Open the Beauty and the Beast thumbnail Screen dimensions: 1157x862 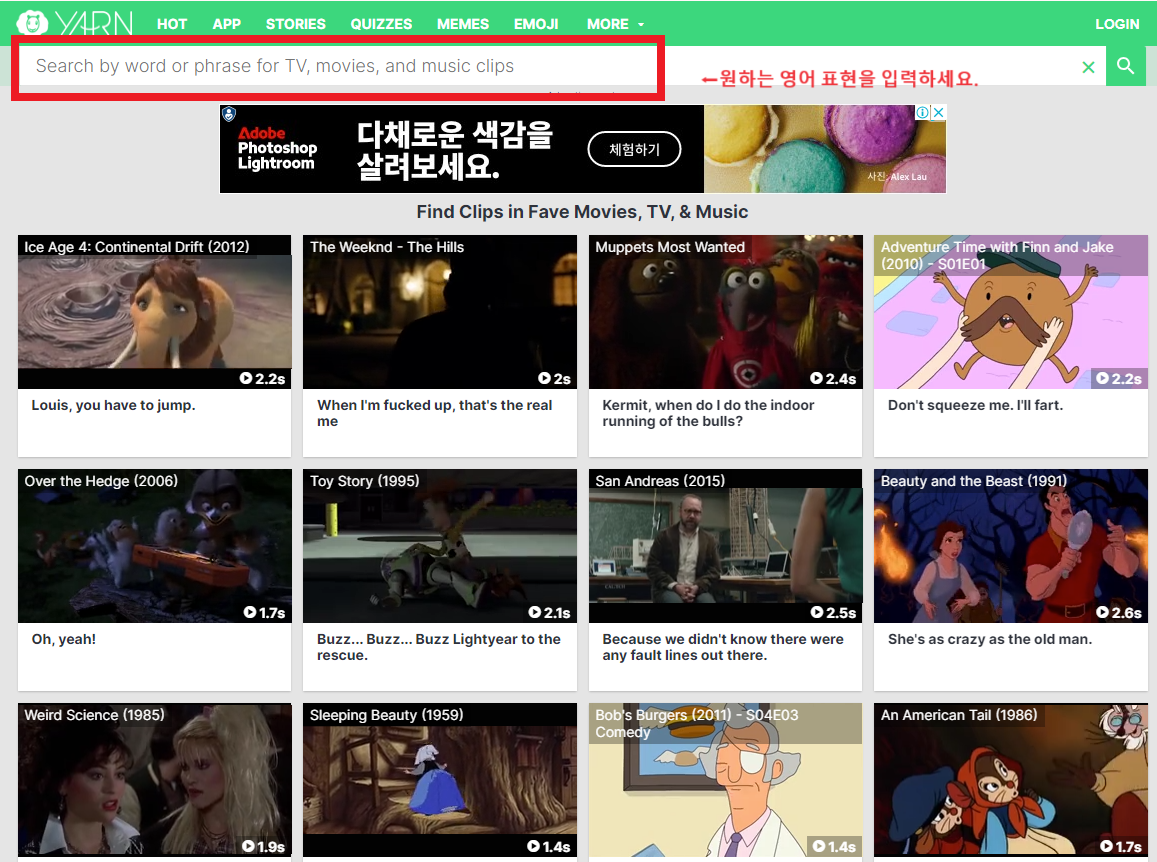1011,545
